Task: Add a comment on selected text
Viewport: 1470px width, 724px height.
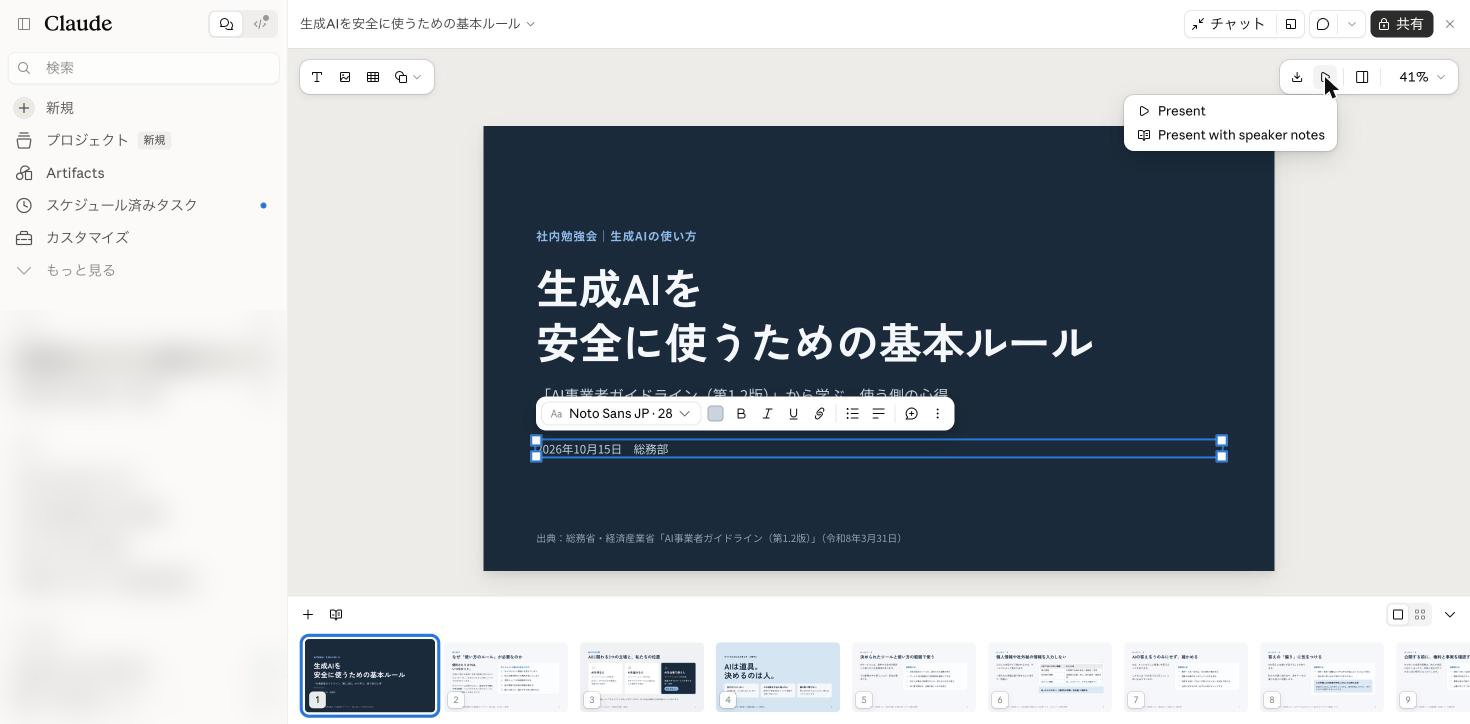Action: [x=911, y=414]
